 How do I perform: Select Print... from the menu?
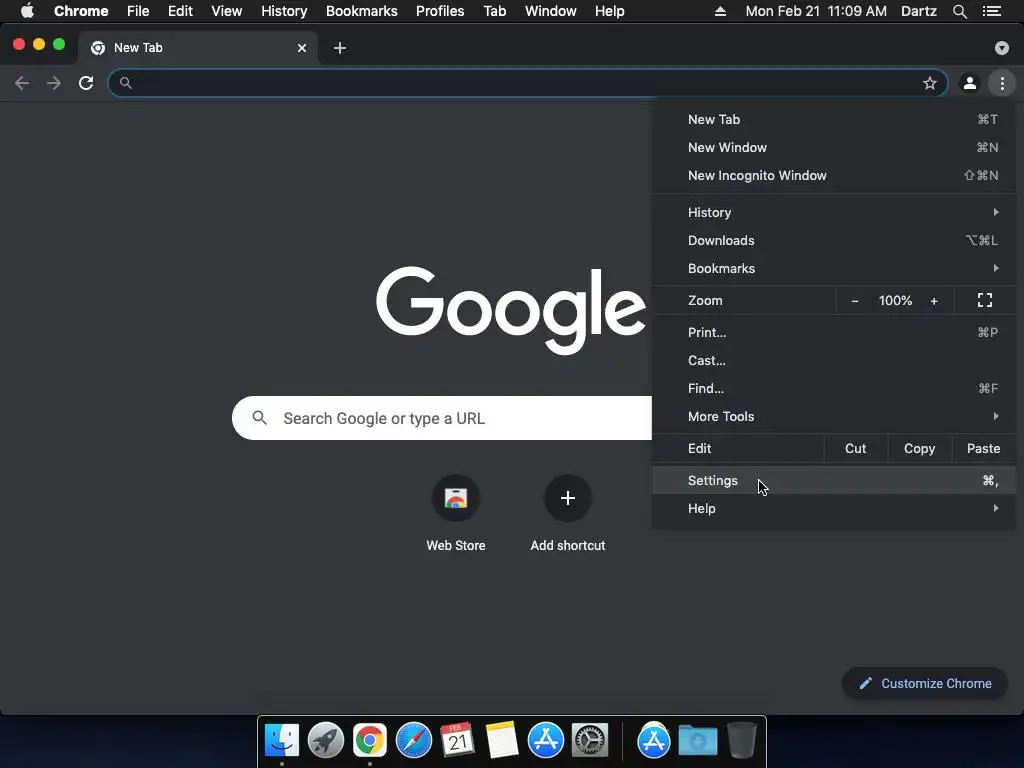(x=833, y=332)
